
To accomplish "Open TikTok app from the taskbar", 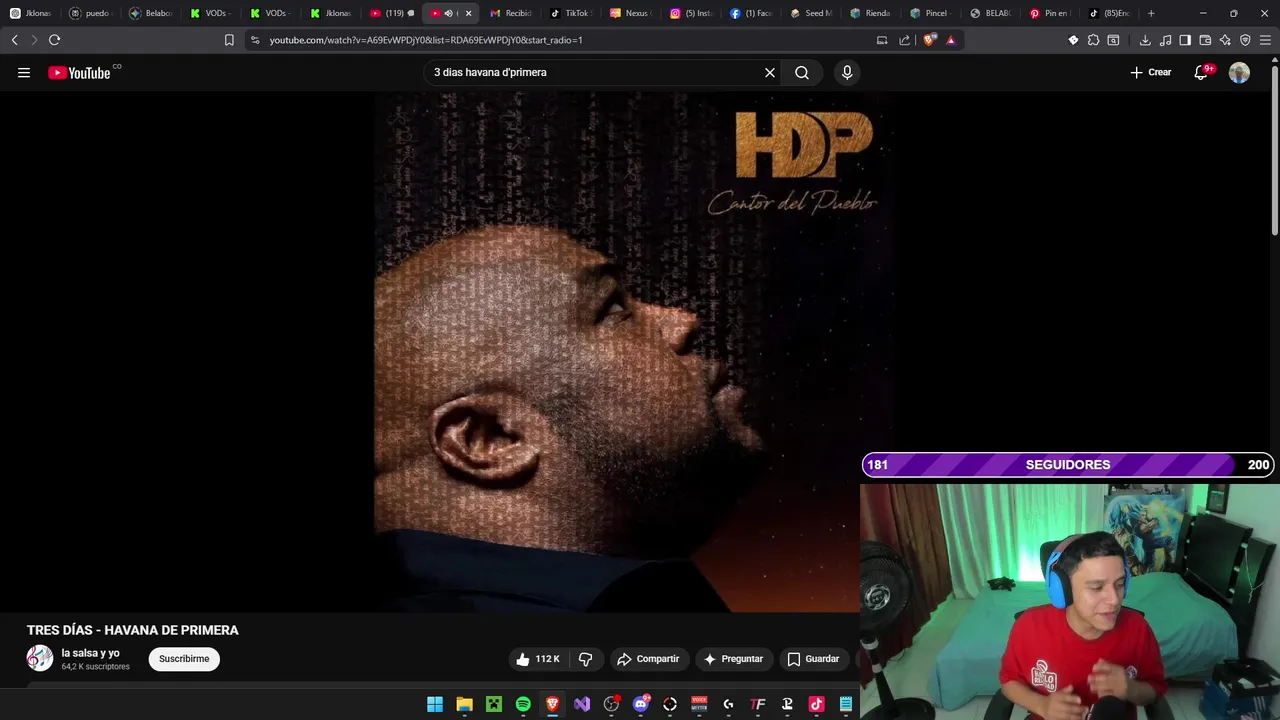I will (816, 705).
